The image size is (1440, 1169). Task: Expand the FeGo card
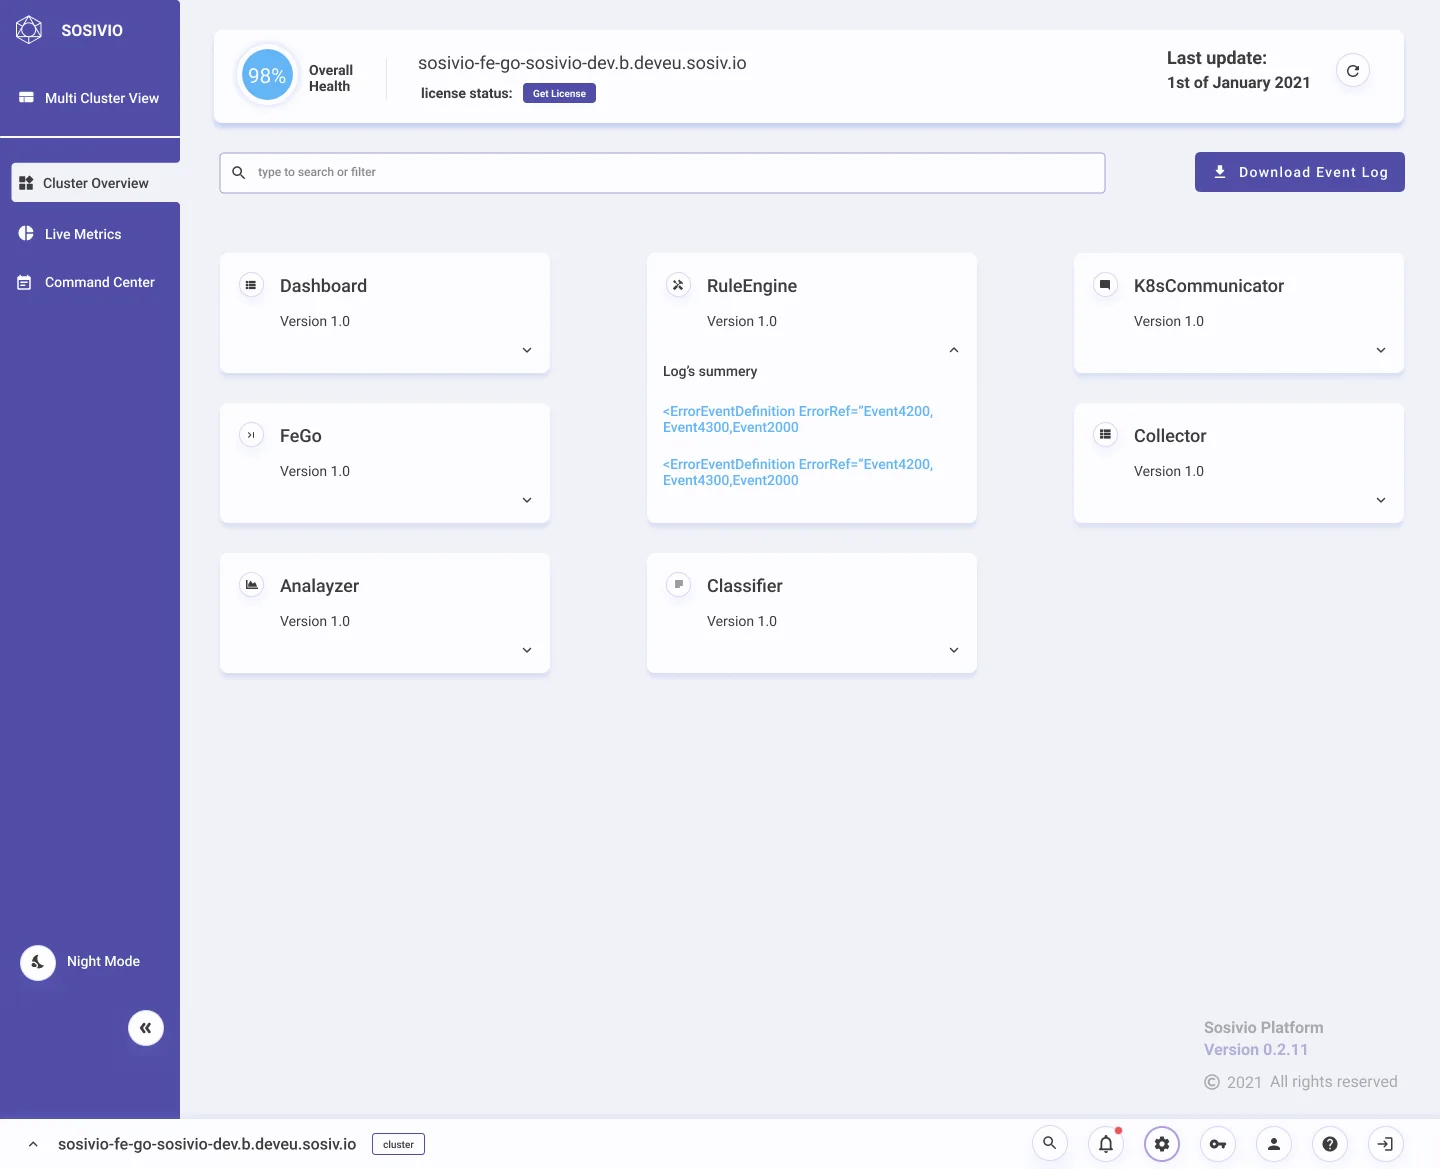527,500
